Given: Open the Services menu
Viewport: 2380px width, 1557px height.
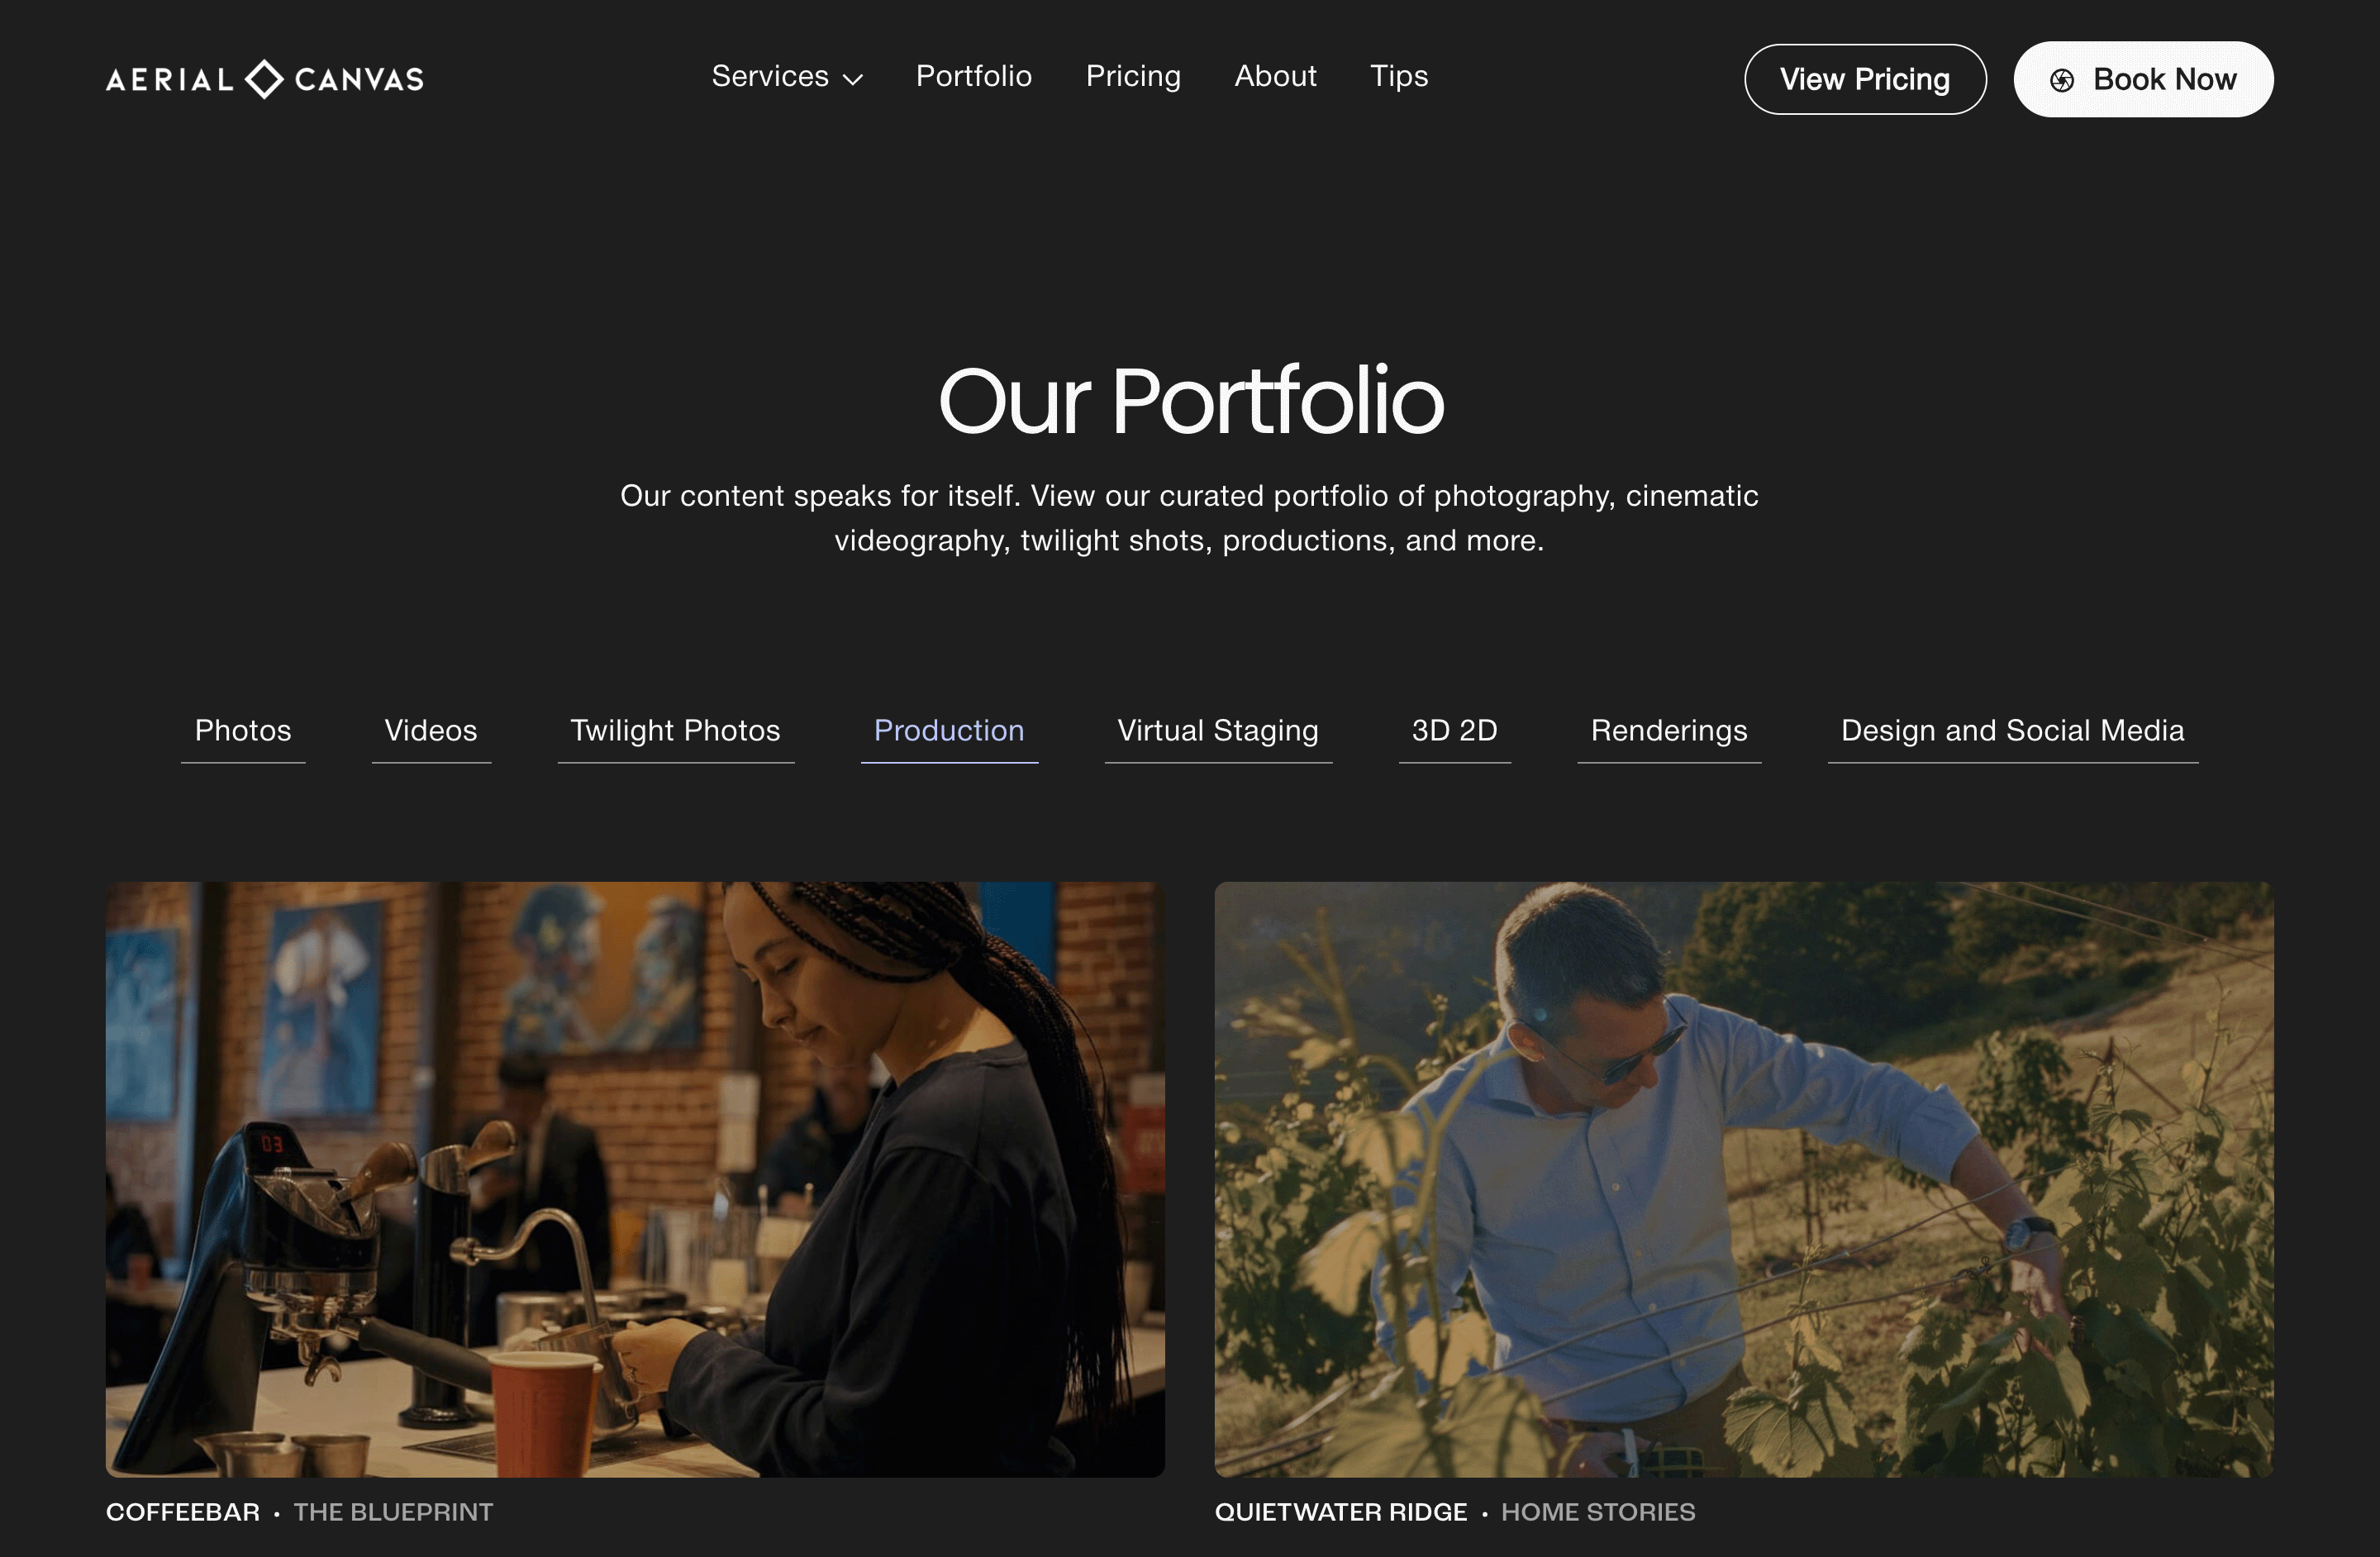Looking at the screenshot, I should (786, 76).
